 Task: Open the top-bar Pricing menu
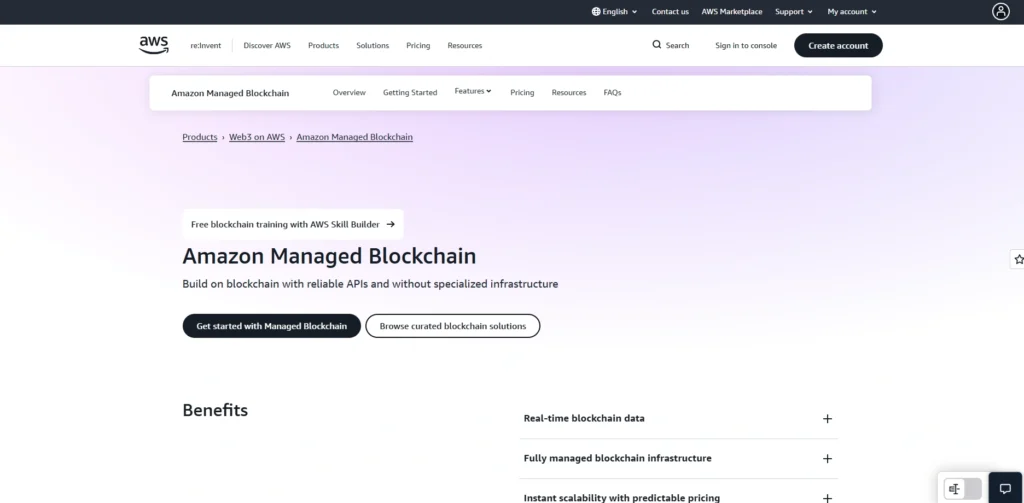[418, 46]
